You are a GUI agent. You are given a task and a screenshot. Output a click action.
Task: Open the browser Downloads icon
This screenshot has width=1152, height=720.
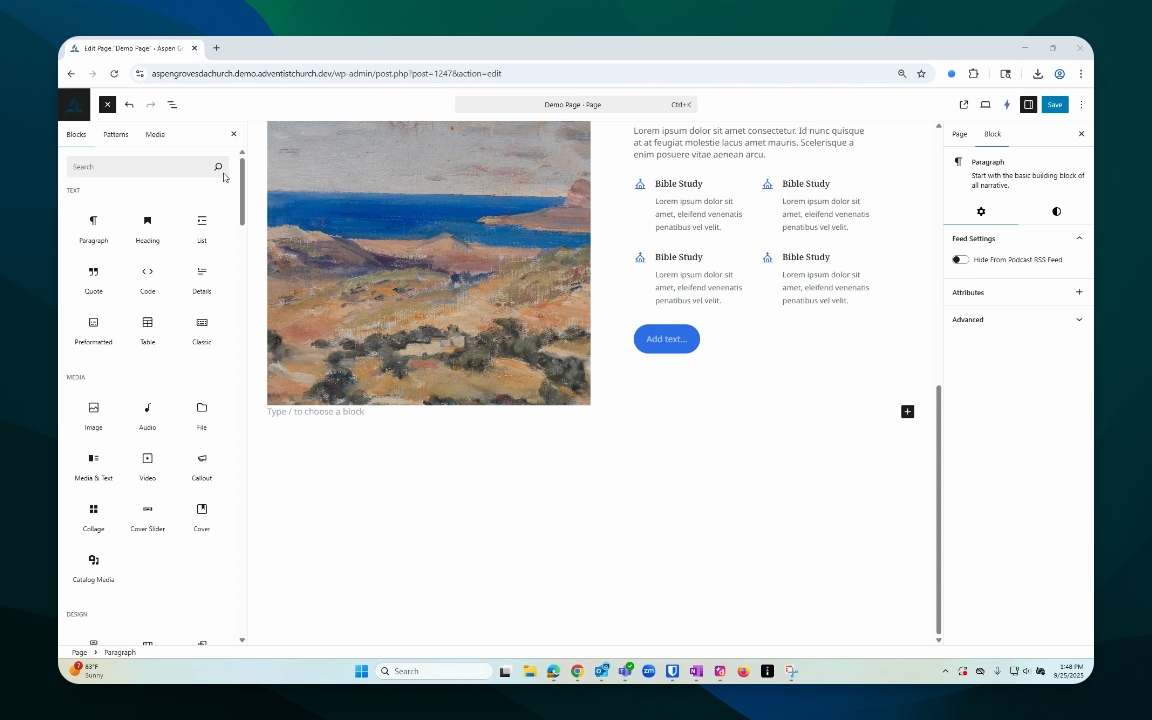[x=1037, y=73]
